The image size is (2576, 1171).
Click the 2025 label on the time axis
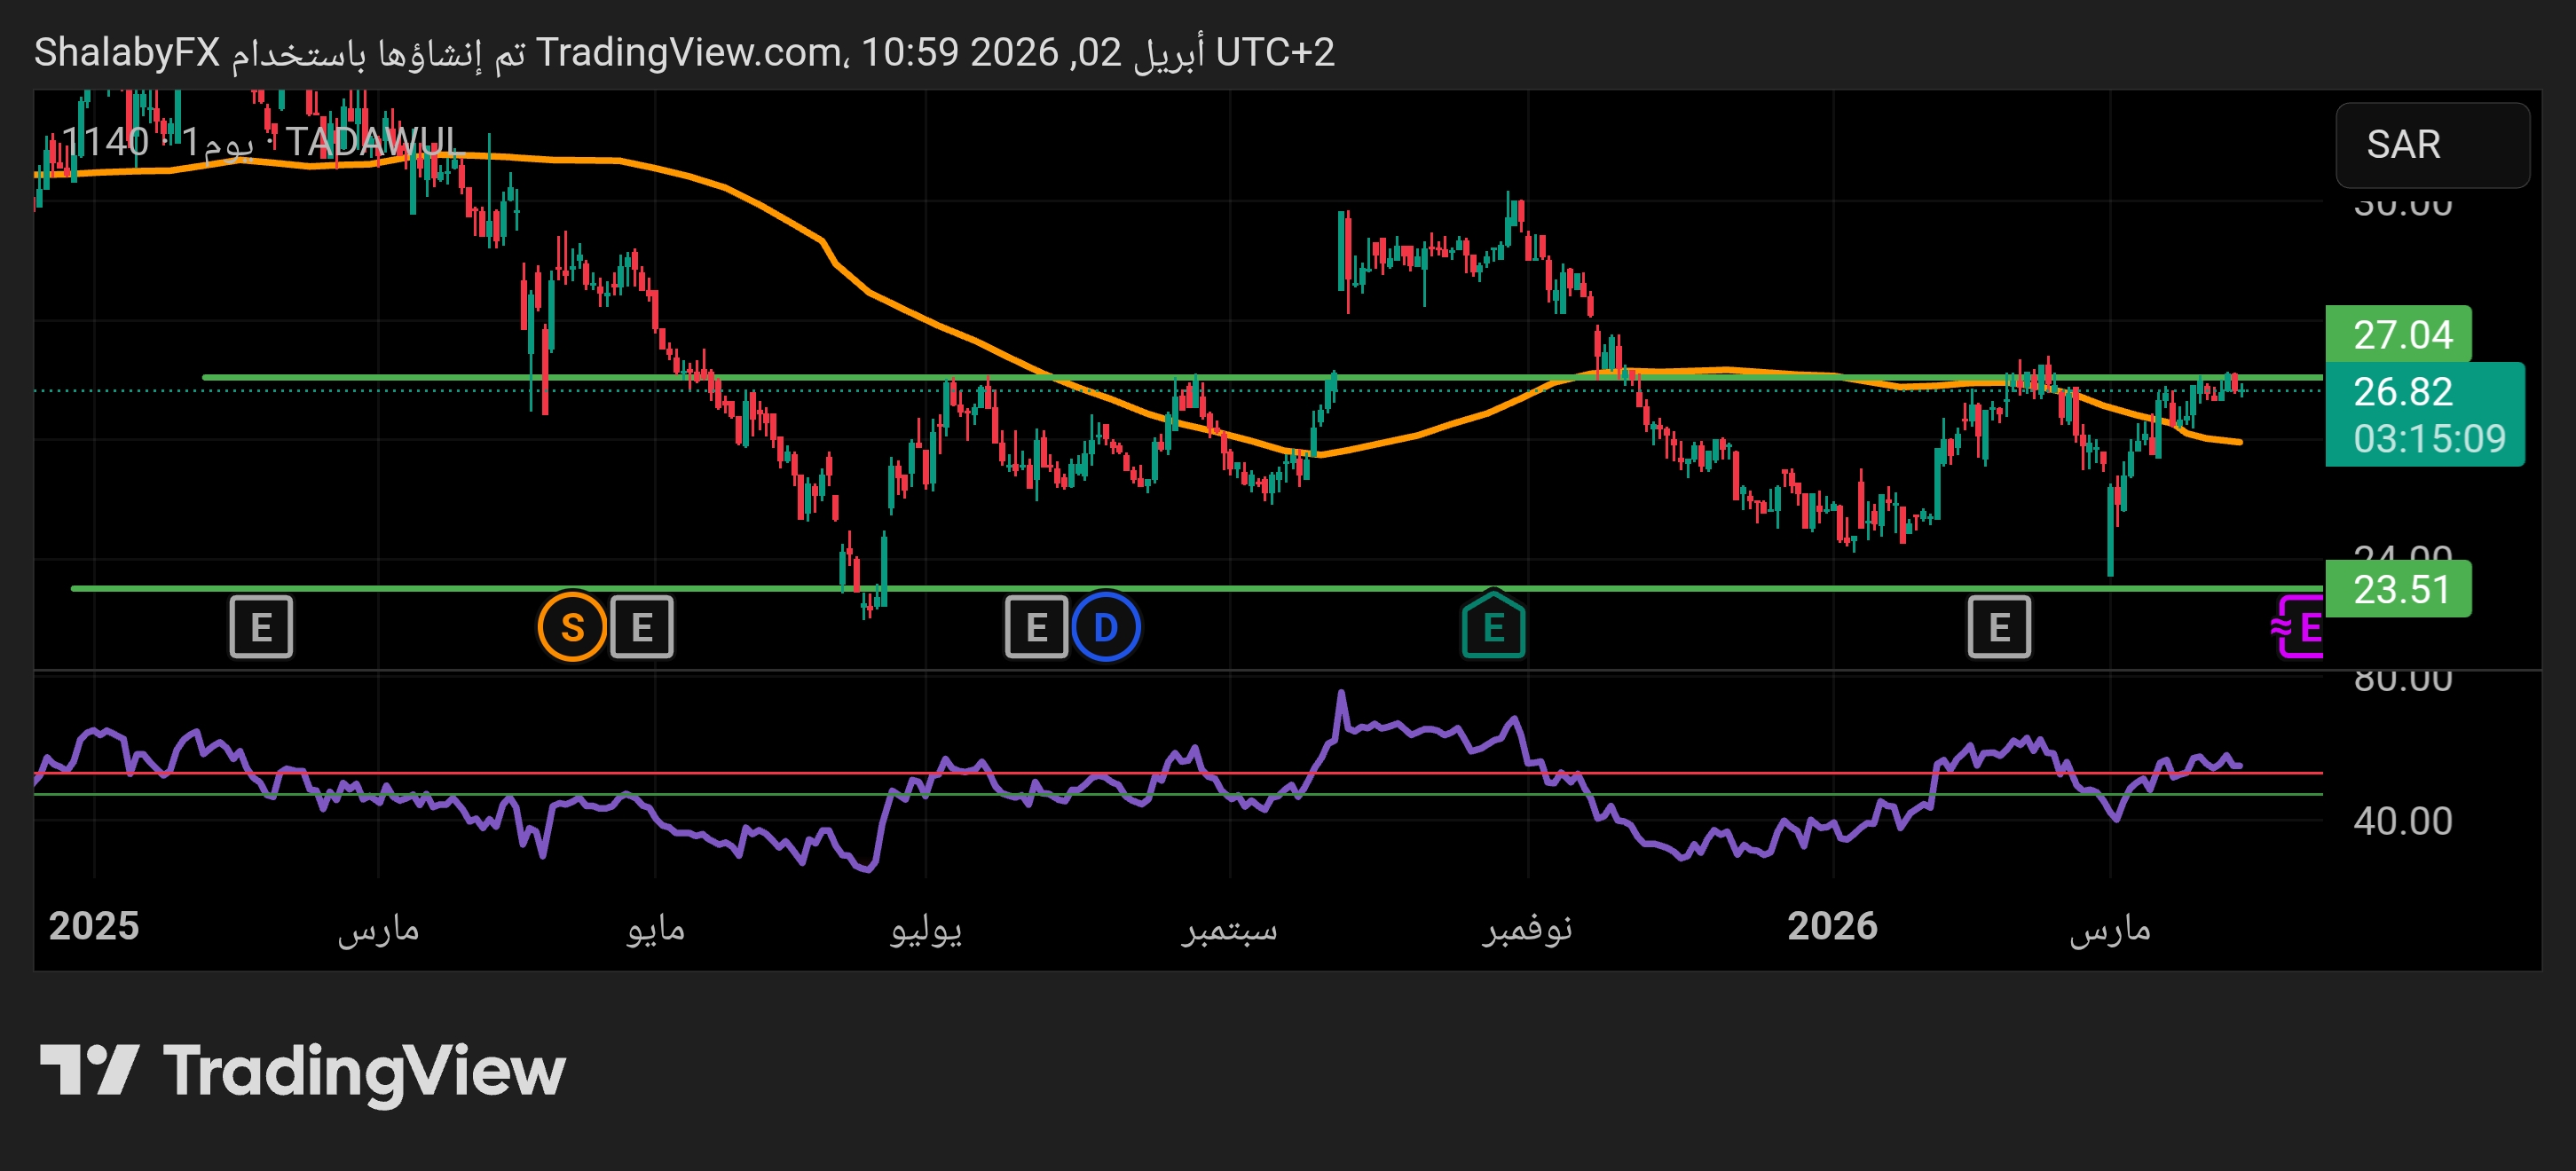(x=94, y=926)
